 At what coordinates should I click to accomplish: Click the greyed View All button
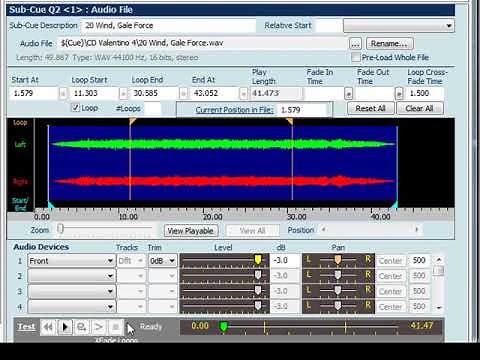pyautogui.click(x=253, y=231)
